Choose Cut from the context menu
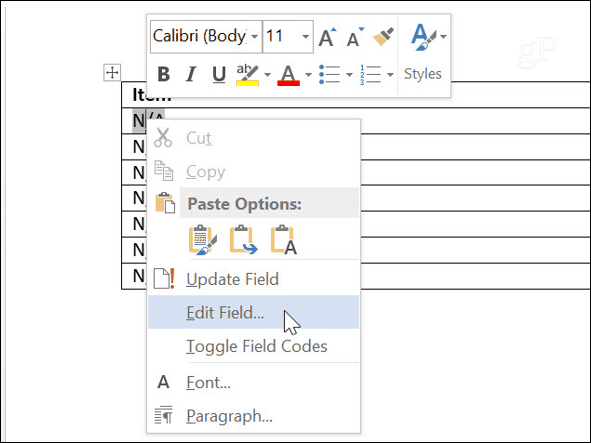 pyautogui.click(x=254, y=138)
